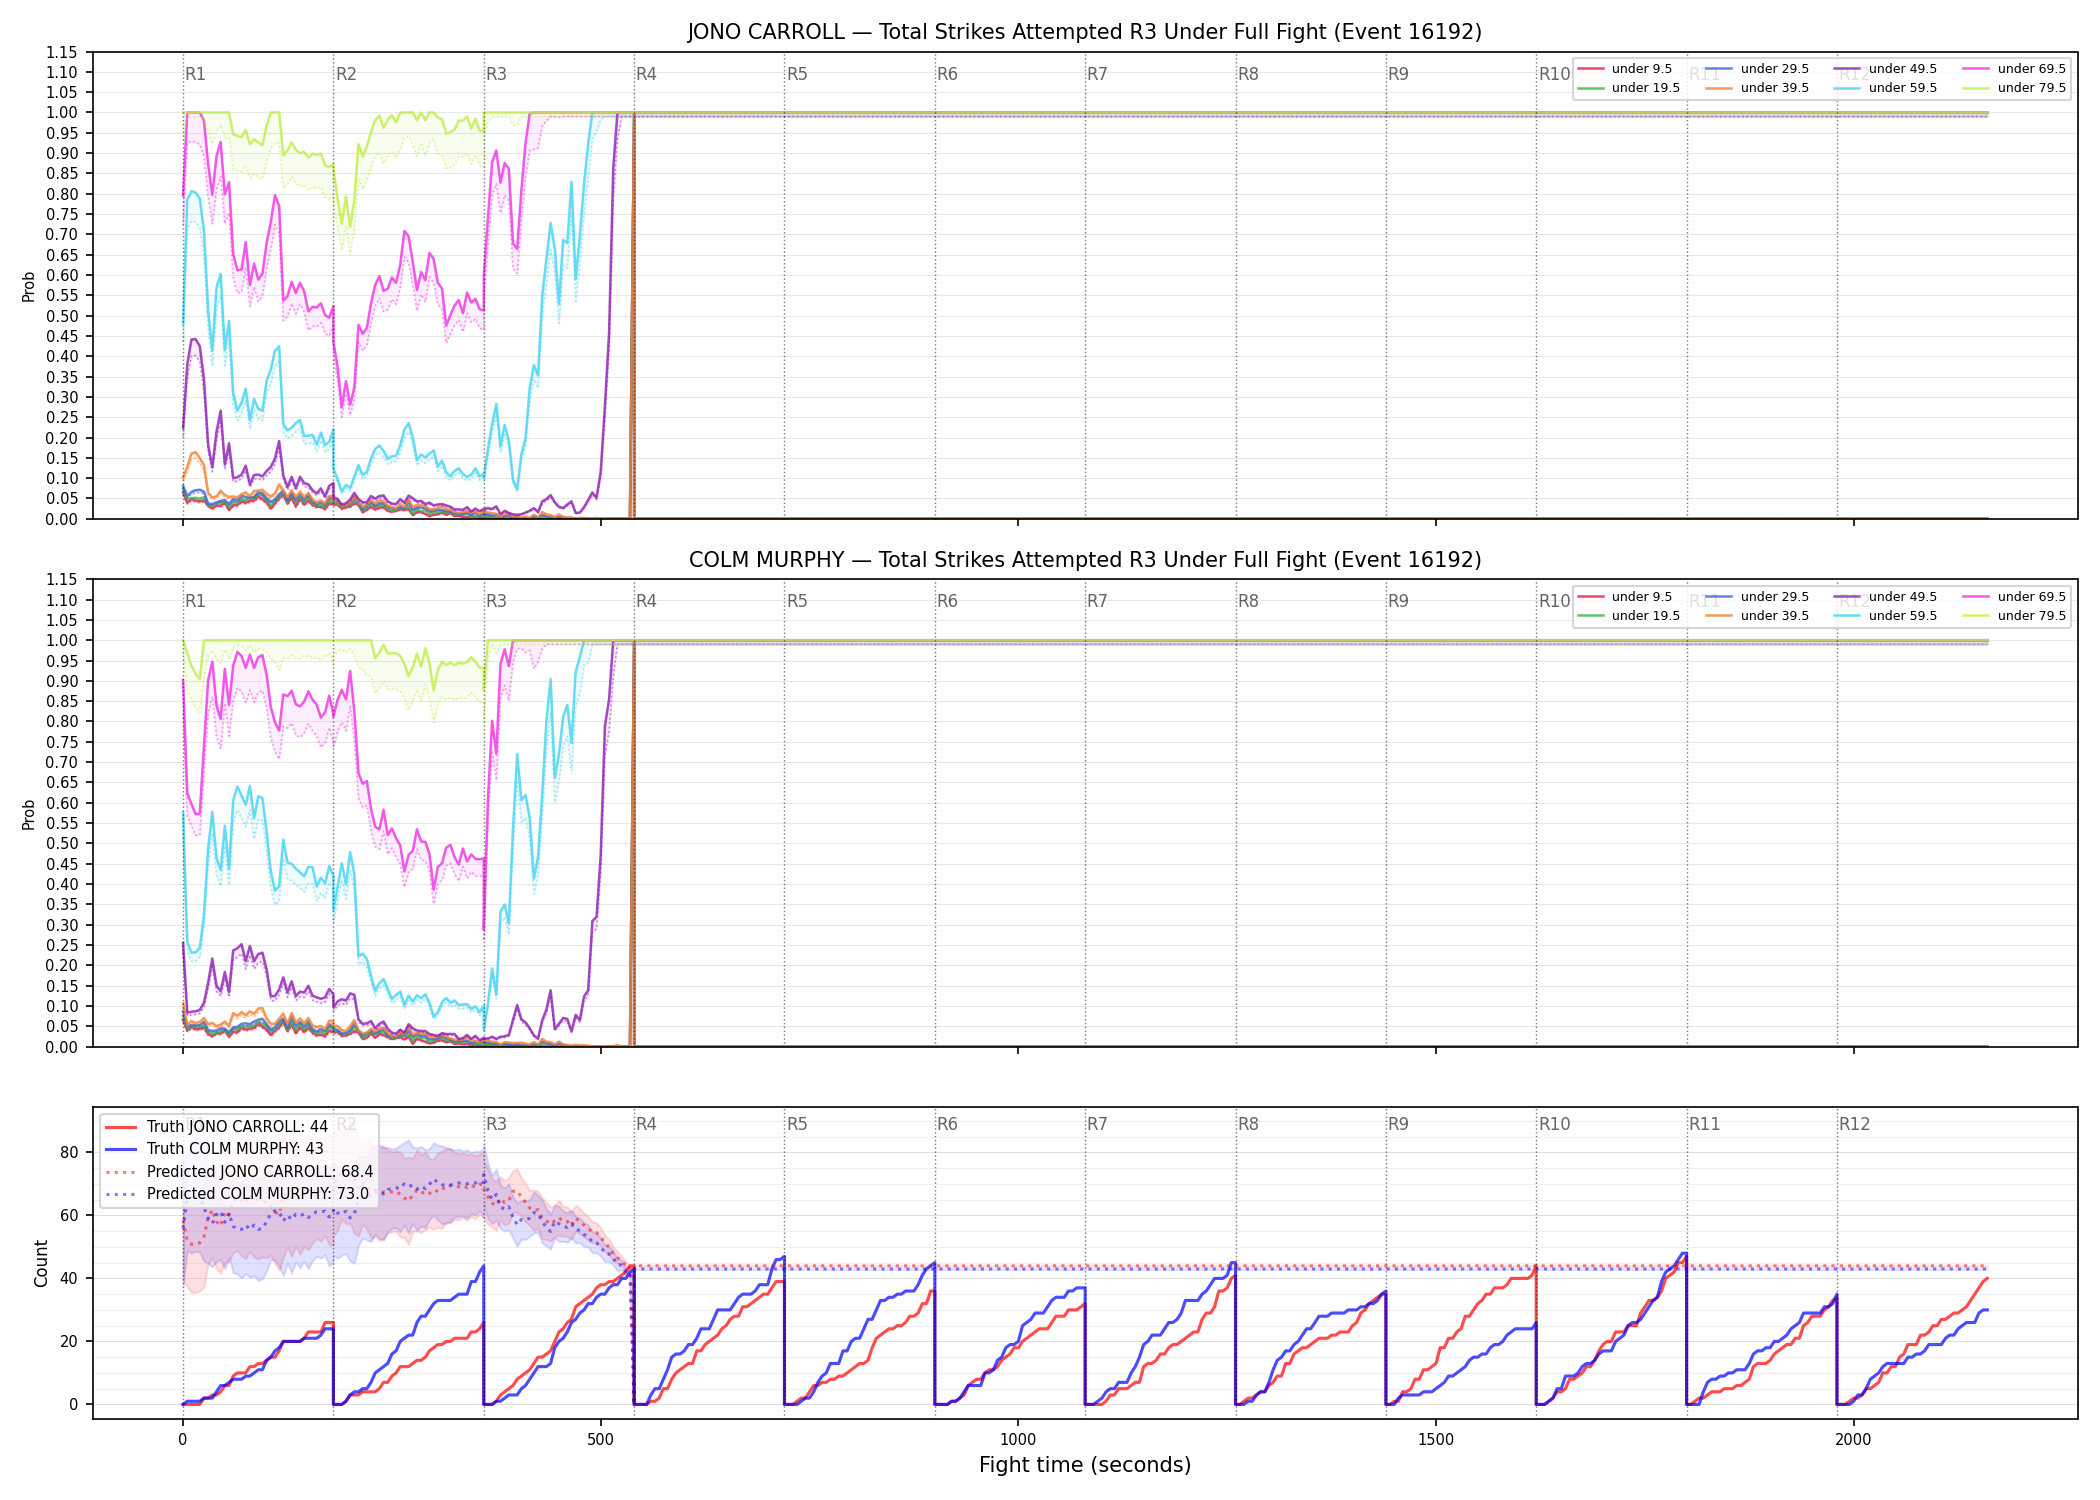Click the 1000 tick label on time axis
The image size is (2100, 1500).
[1018, 1440]
